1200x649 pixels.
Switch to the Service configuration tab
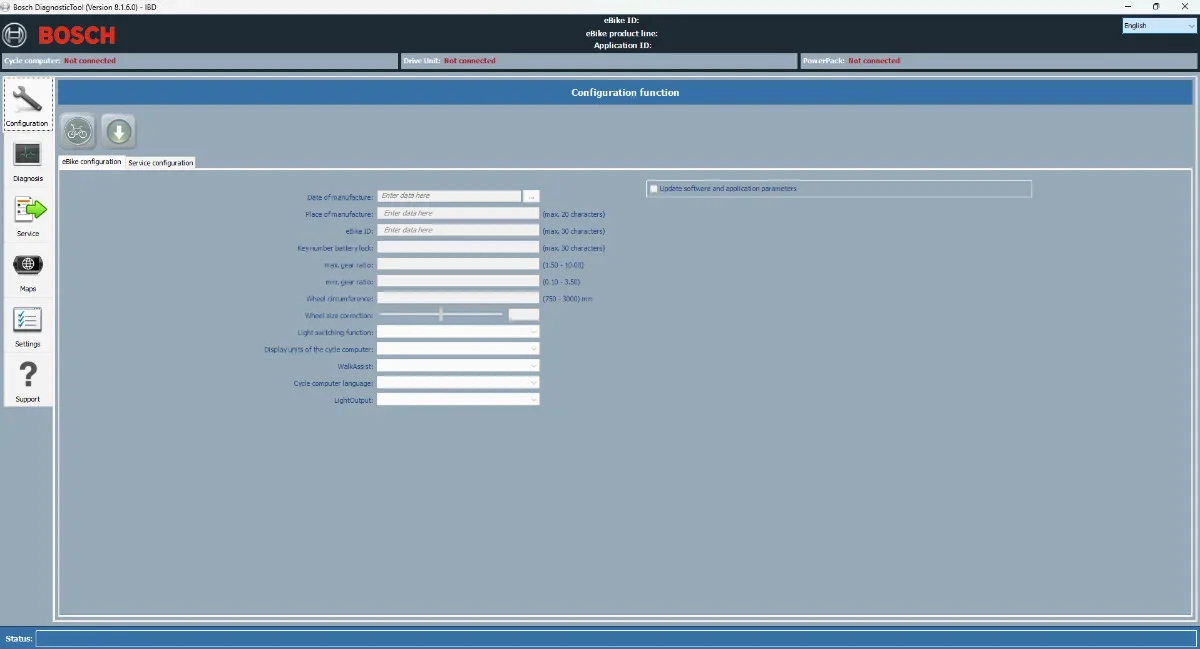[161, 162]
